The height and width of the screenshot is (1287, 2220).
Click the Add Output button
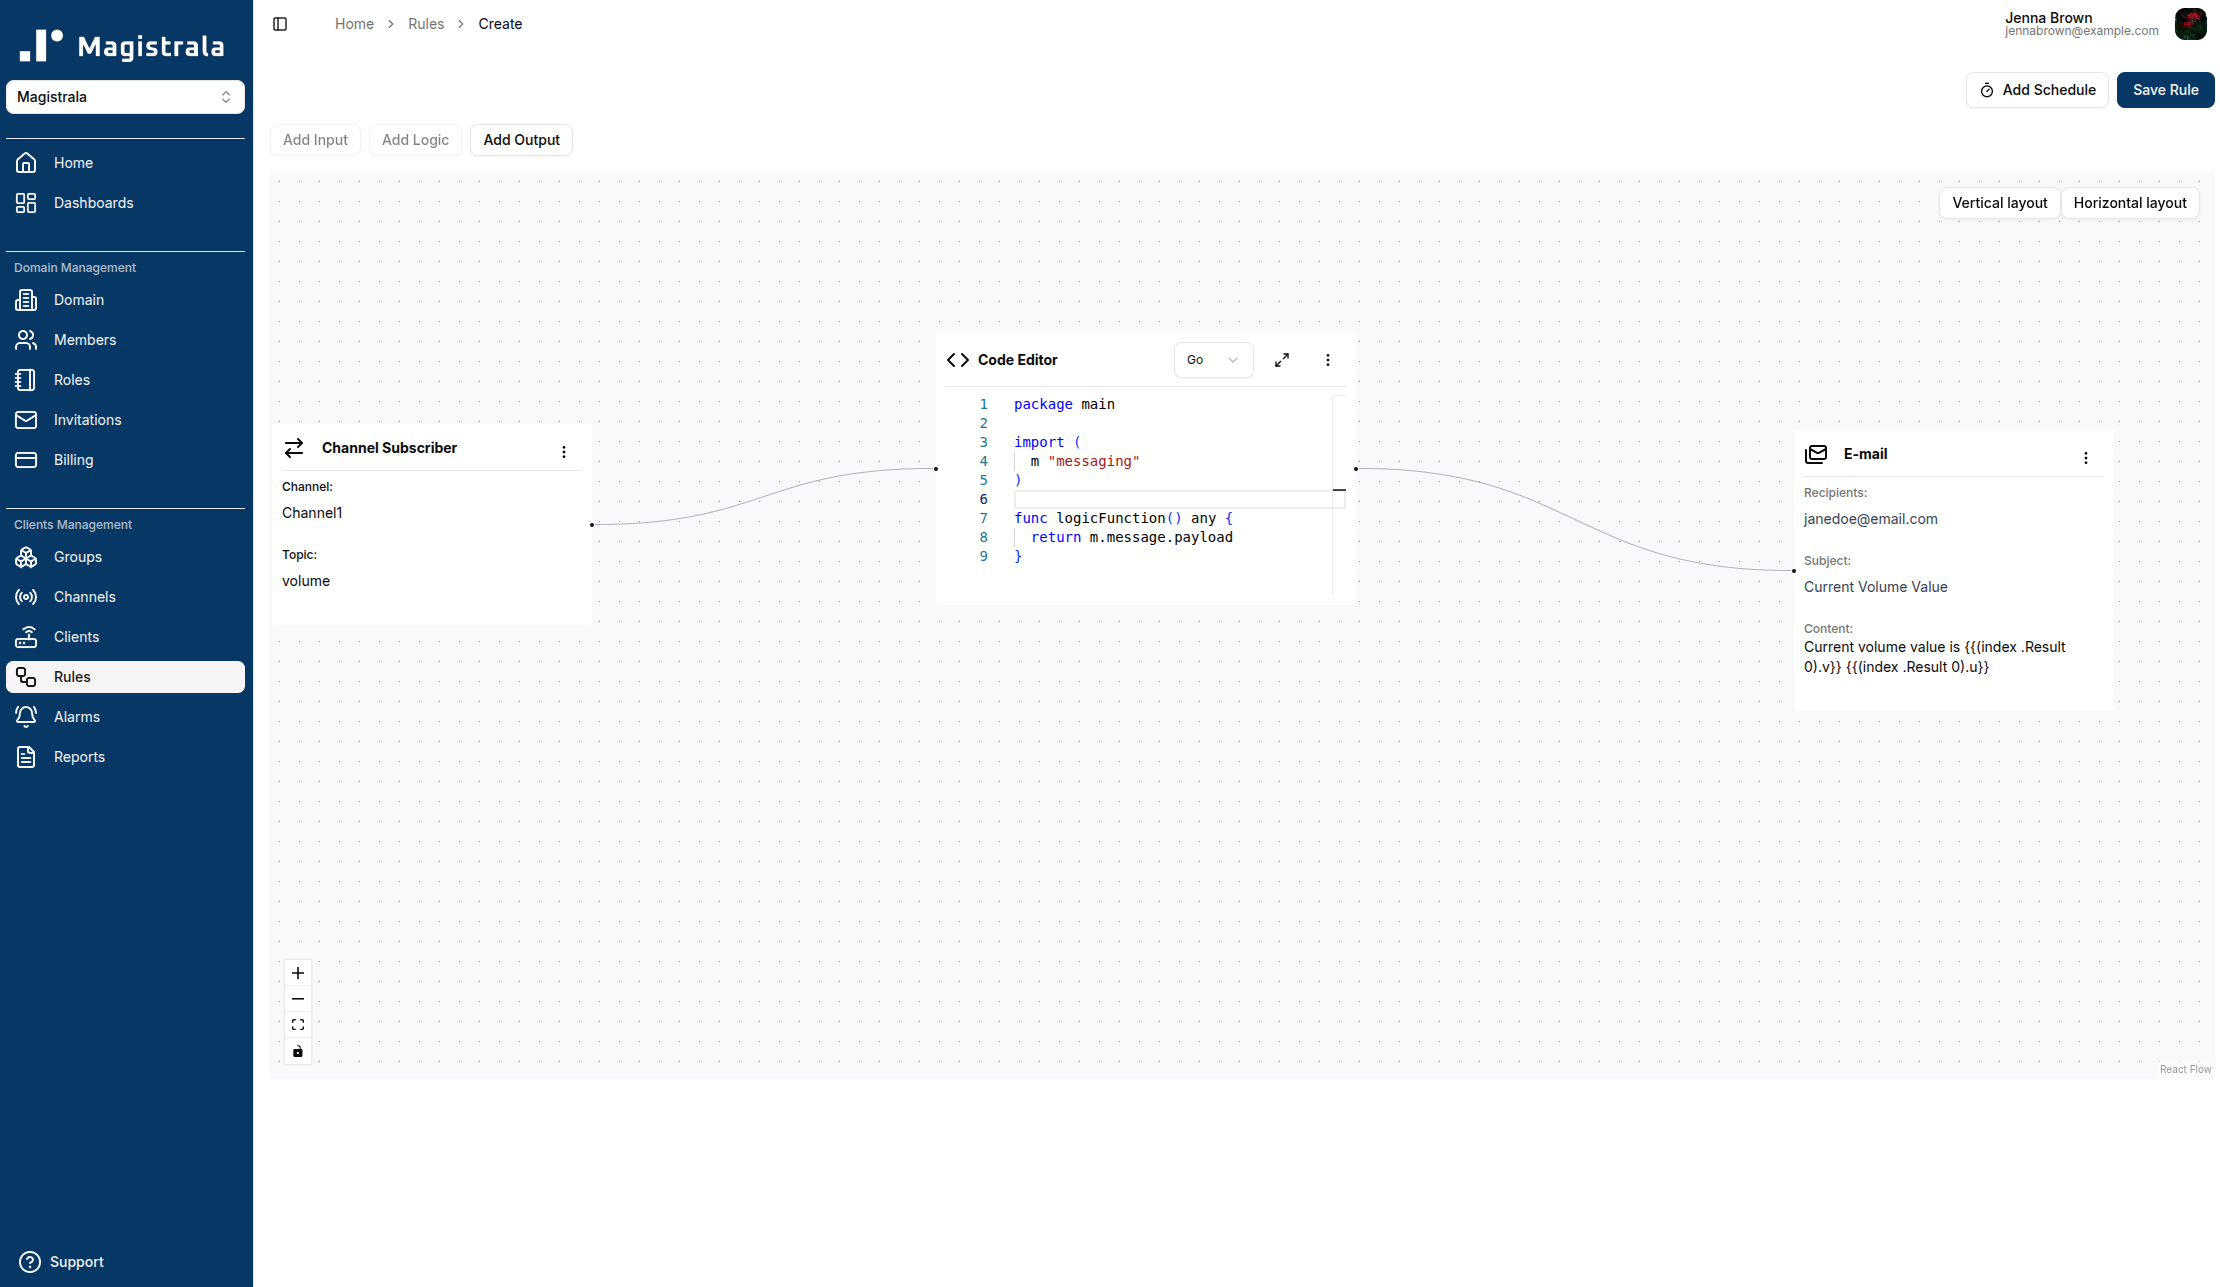521,140
